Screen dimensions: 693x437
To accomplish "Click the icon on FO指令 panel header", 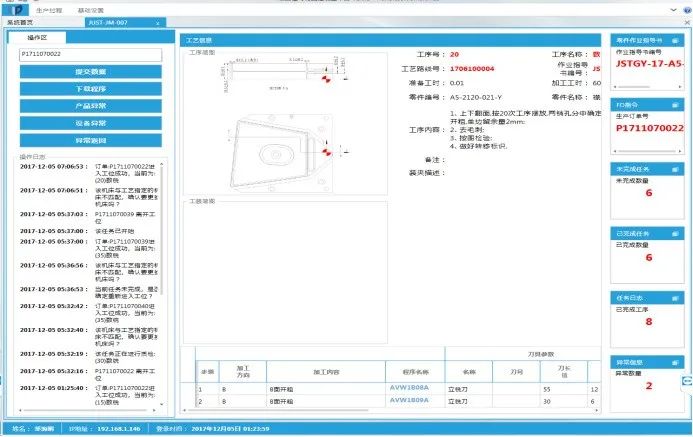I will pos(677,105).
